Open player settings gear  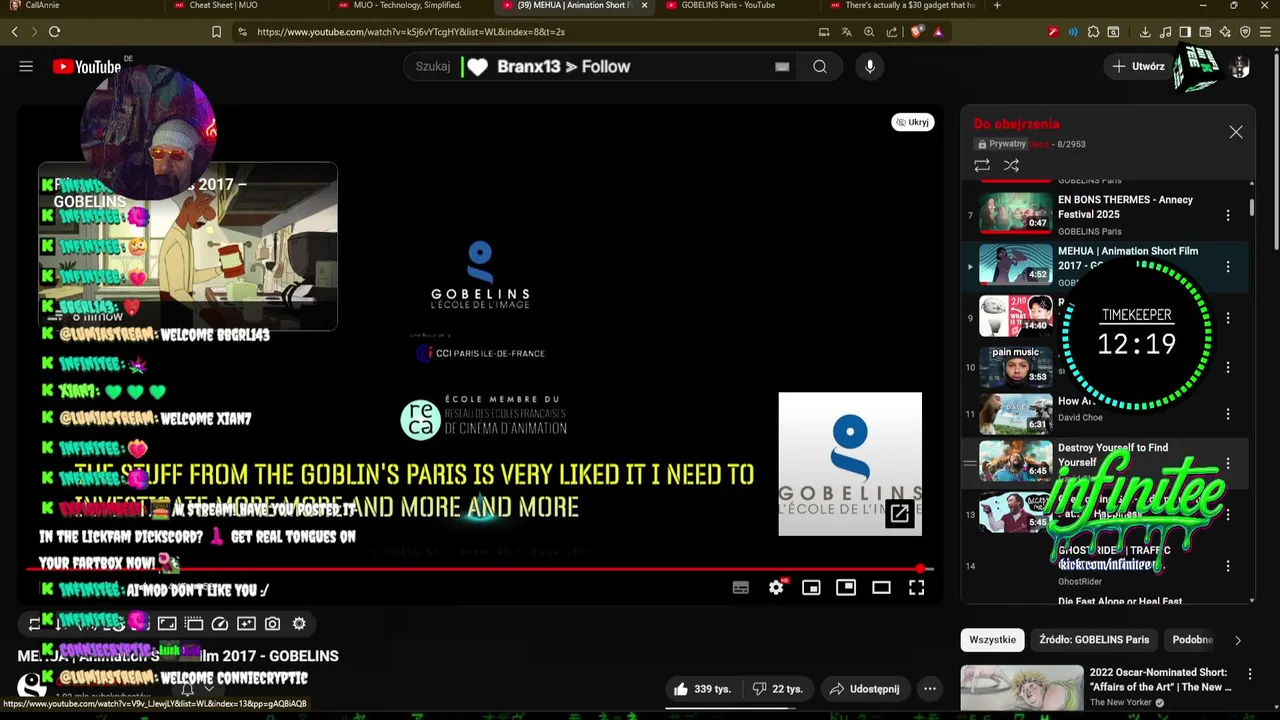point(776,588)
